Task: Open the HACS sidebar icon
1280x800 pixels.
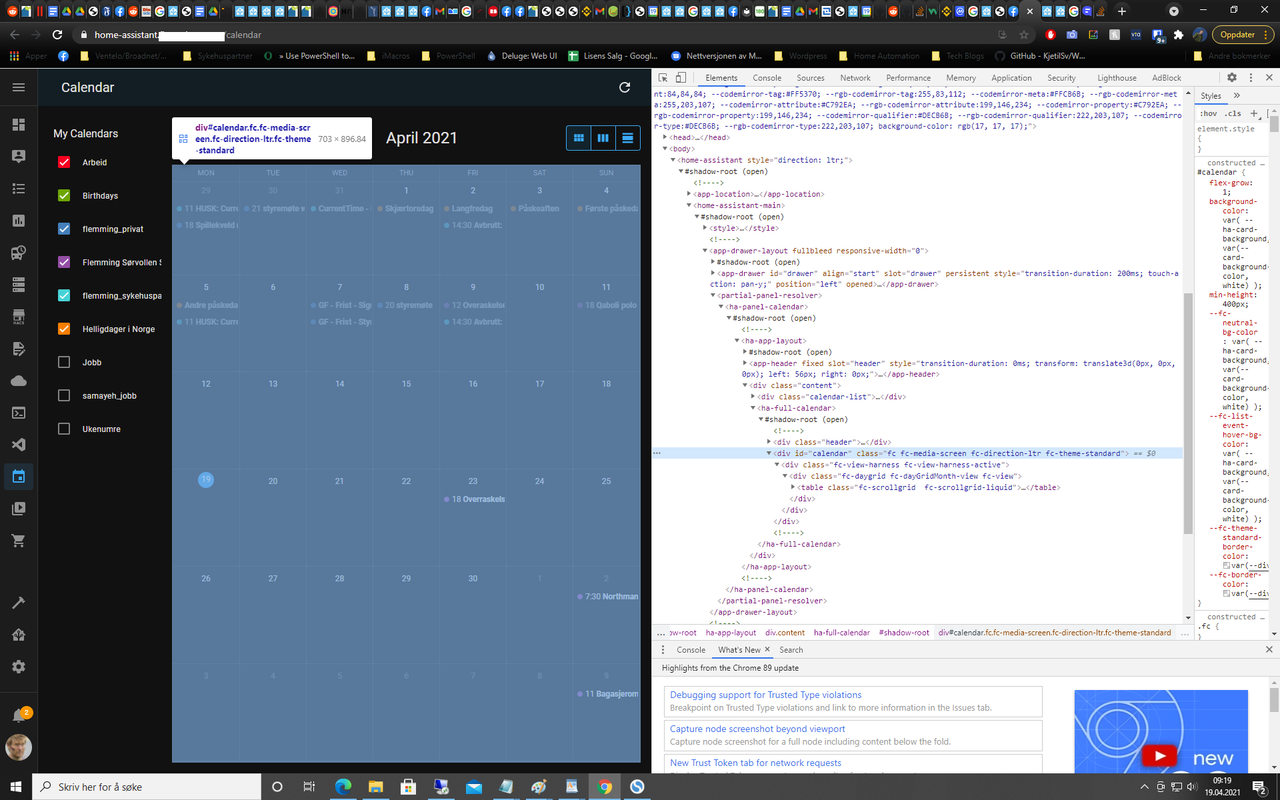Action: pyautogui.click(x=18, y=317)
